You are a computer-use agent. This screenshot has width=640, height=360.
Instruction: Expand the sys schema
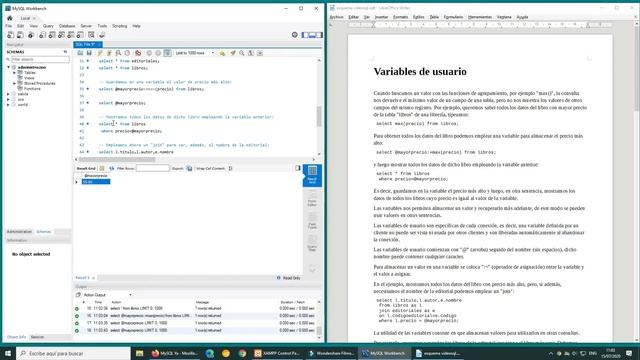[x=8, y=99]
